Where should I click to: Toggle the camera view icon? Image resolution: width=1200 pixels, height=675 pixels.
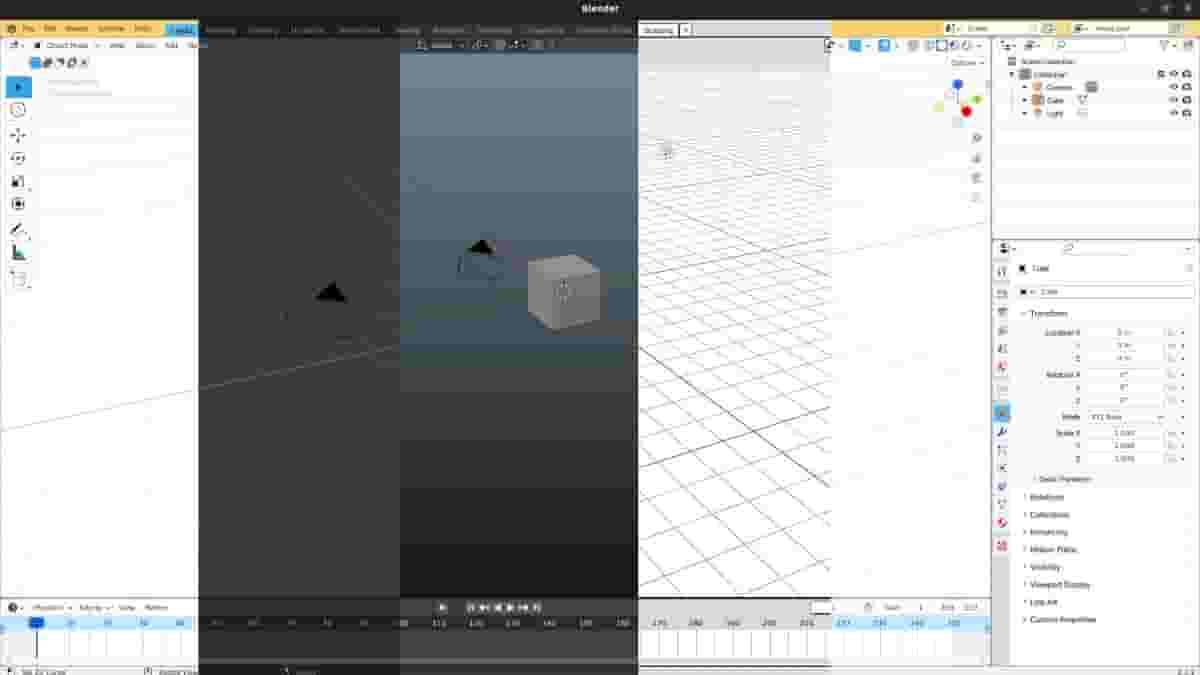tap(977, 177)
